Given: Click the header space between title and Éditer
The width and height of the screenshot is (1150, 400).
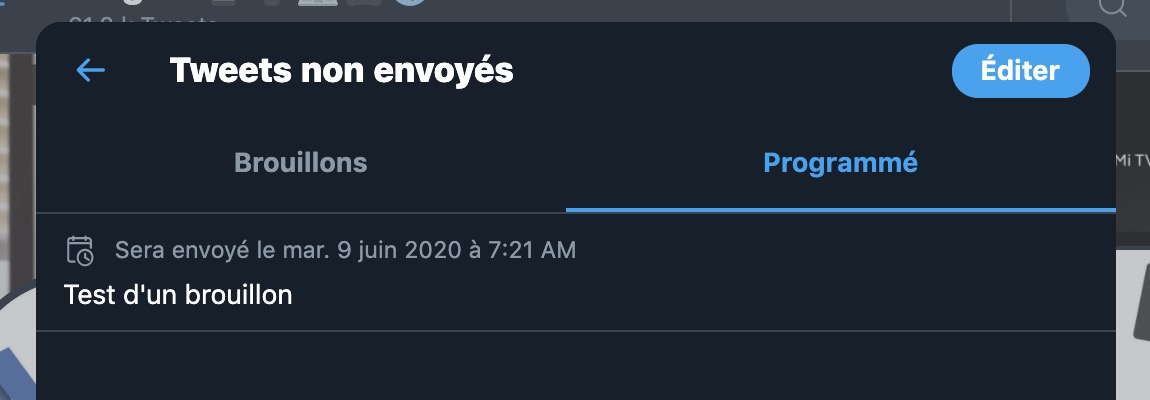Looking at the screenshot, I should click(730, 70).
